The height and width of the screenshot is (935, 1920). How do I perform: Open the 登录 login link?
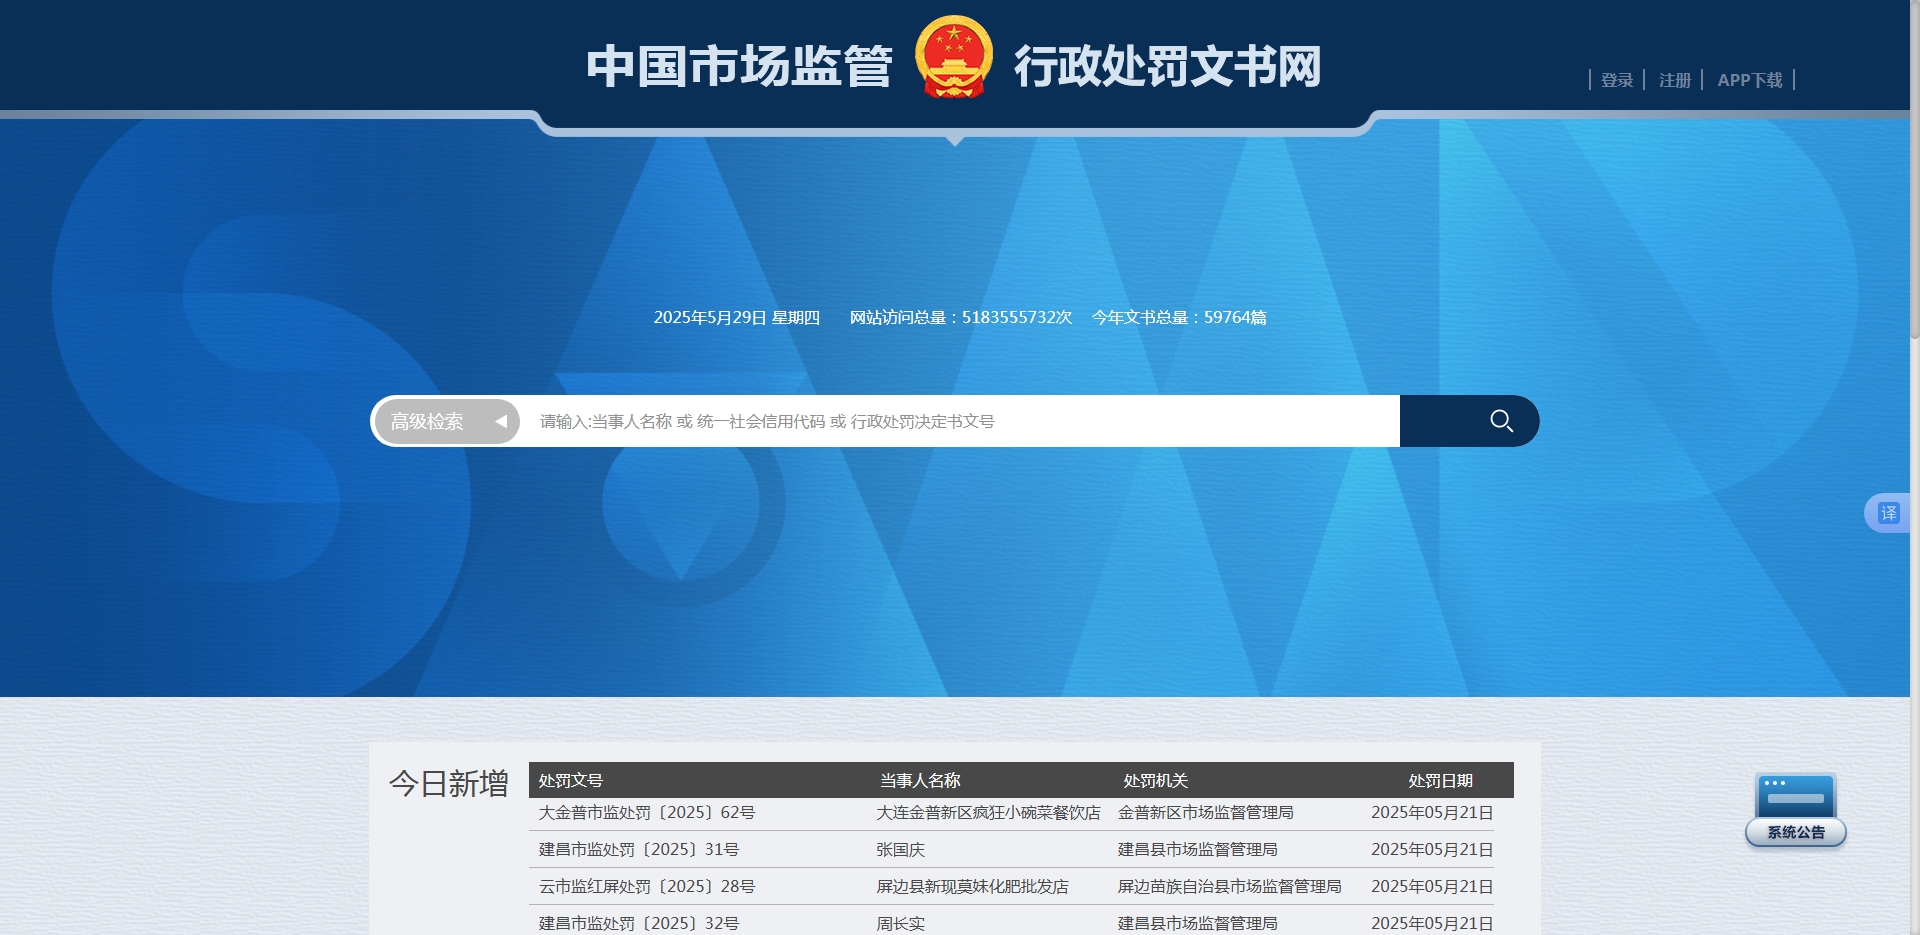tap(1616, 80)
